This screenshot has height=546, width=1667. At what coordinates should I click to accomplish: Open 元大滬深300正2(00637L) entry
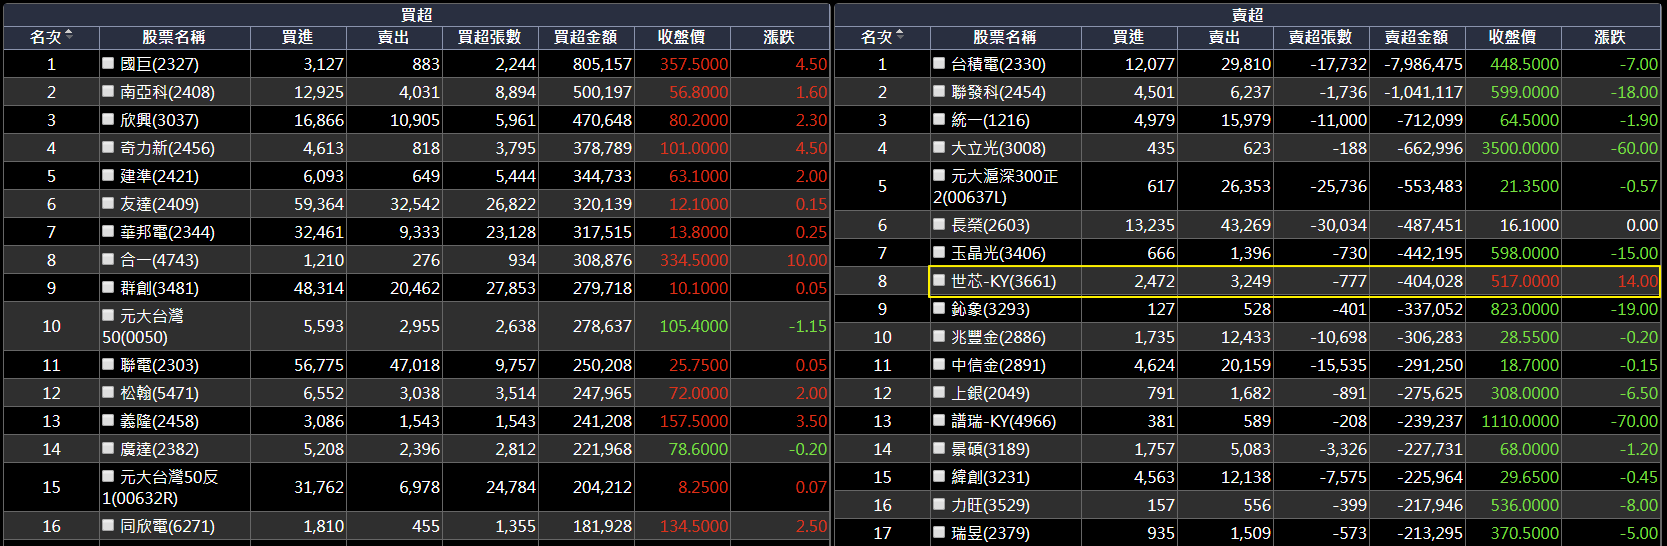(995, 186)
